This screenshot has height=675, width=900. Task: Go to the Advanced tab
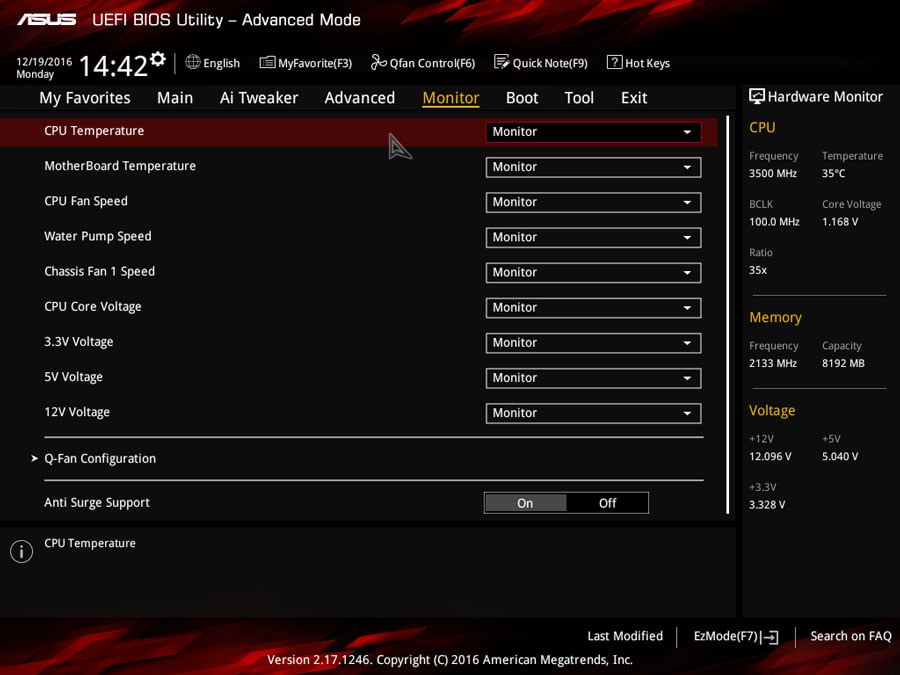pos(360,98)
